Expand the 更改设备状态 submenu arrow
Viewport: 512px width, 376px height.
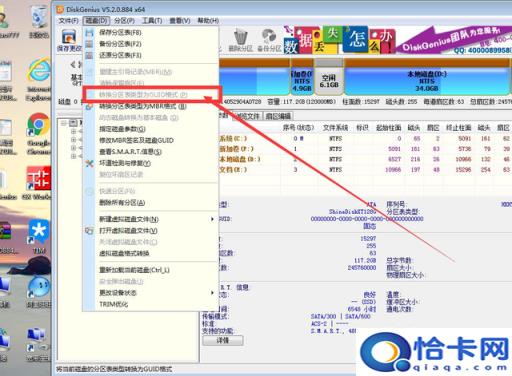coord(212,293)
